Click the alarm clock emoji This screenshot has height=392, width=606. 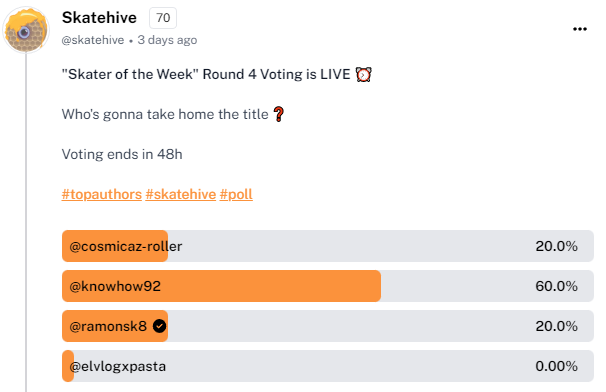pyautogui.click(x=363, y=74)
